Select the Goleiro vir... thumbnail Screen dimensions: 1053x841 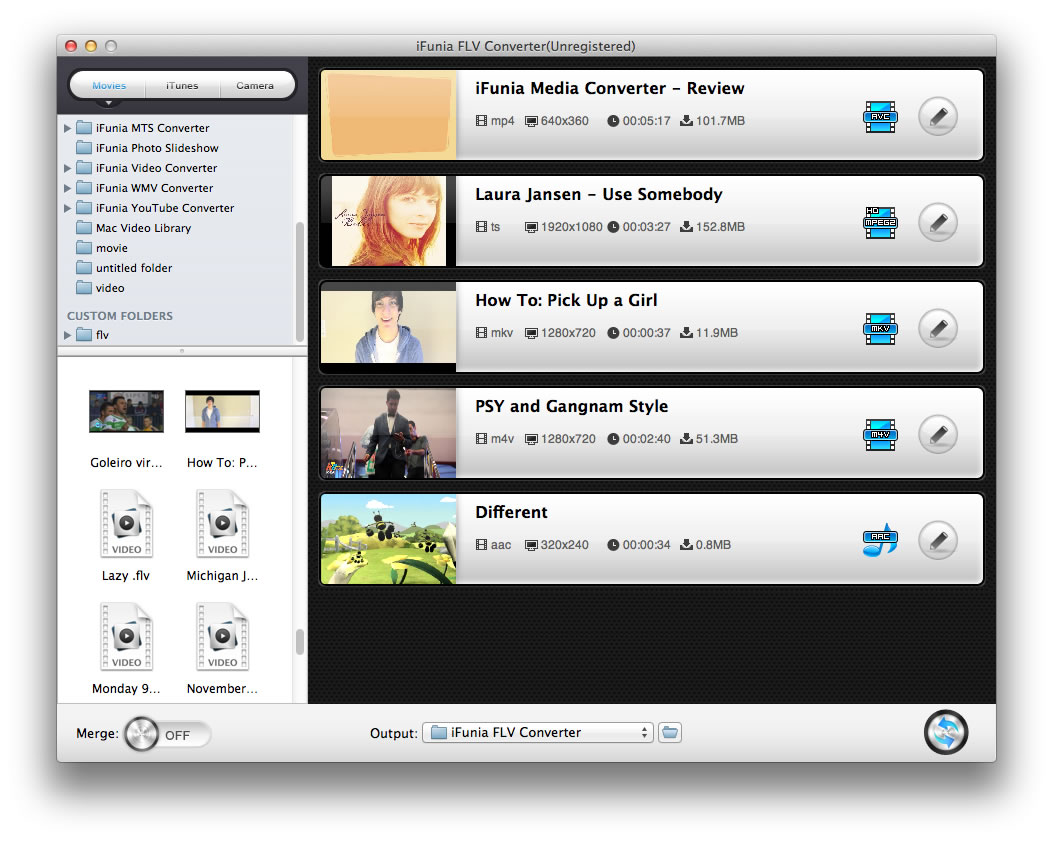tap(126, 411)
